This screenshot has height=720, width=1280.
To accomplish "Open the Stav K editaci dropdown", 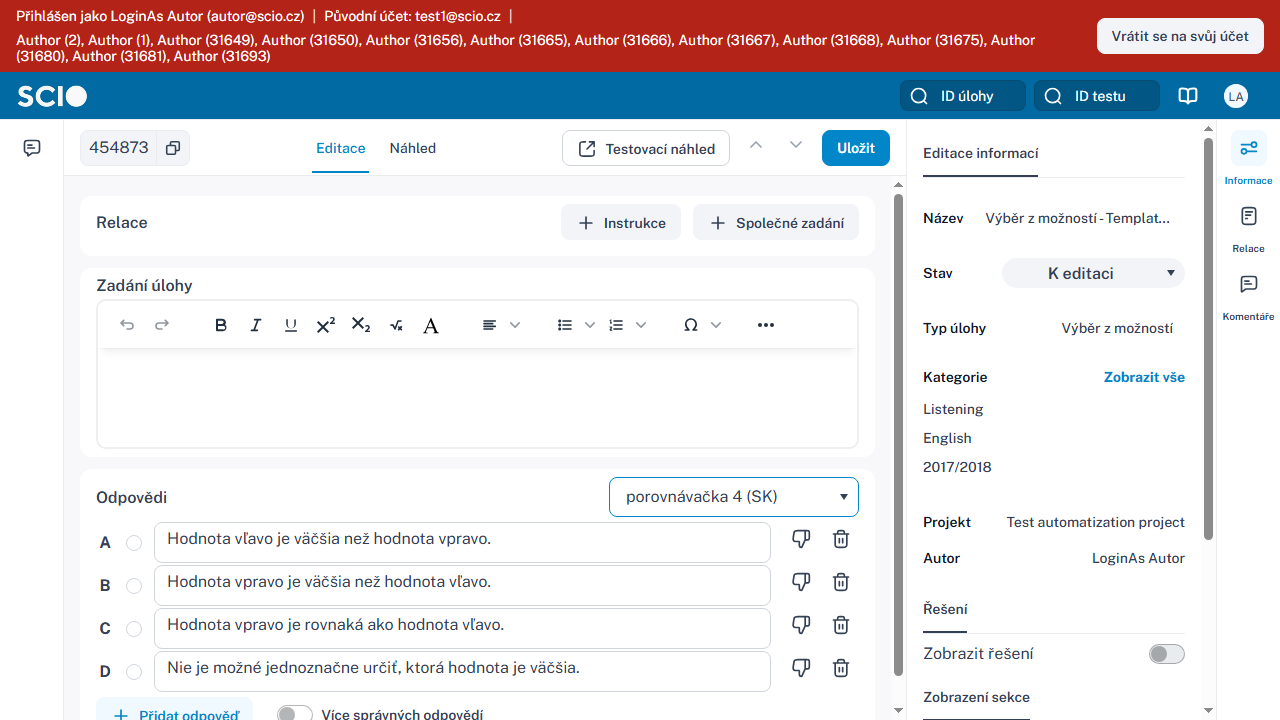I will click(x=1093, y=273).
